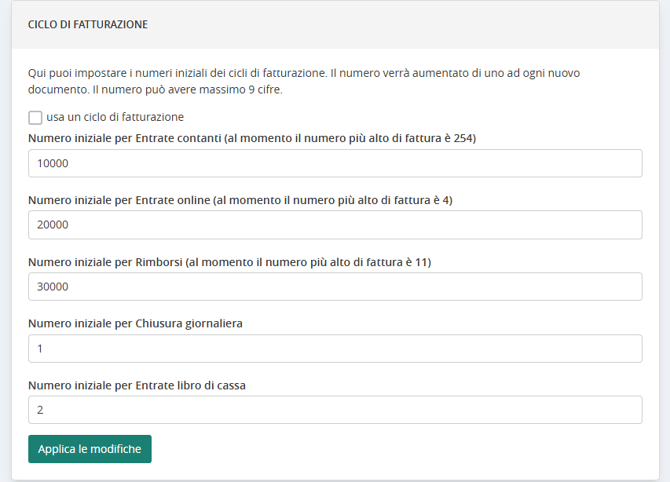This screenshot has width=670, height=482.
Task: Click the CICLO DI FATTURAZIONE section title
Action: [88, 24]
